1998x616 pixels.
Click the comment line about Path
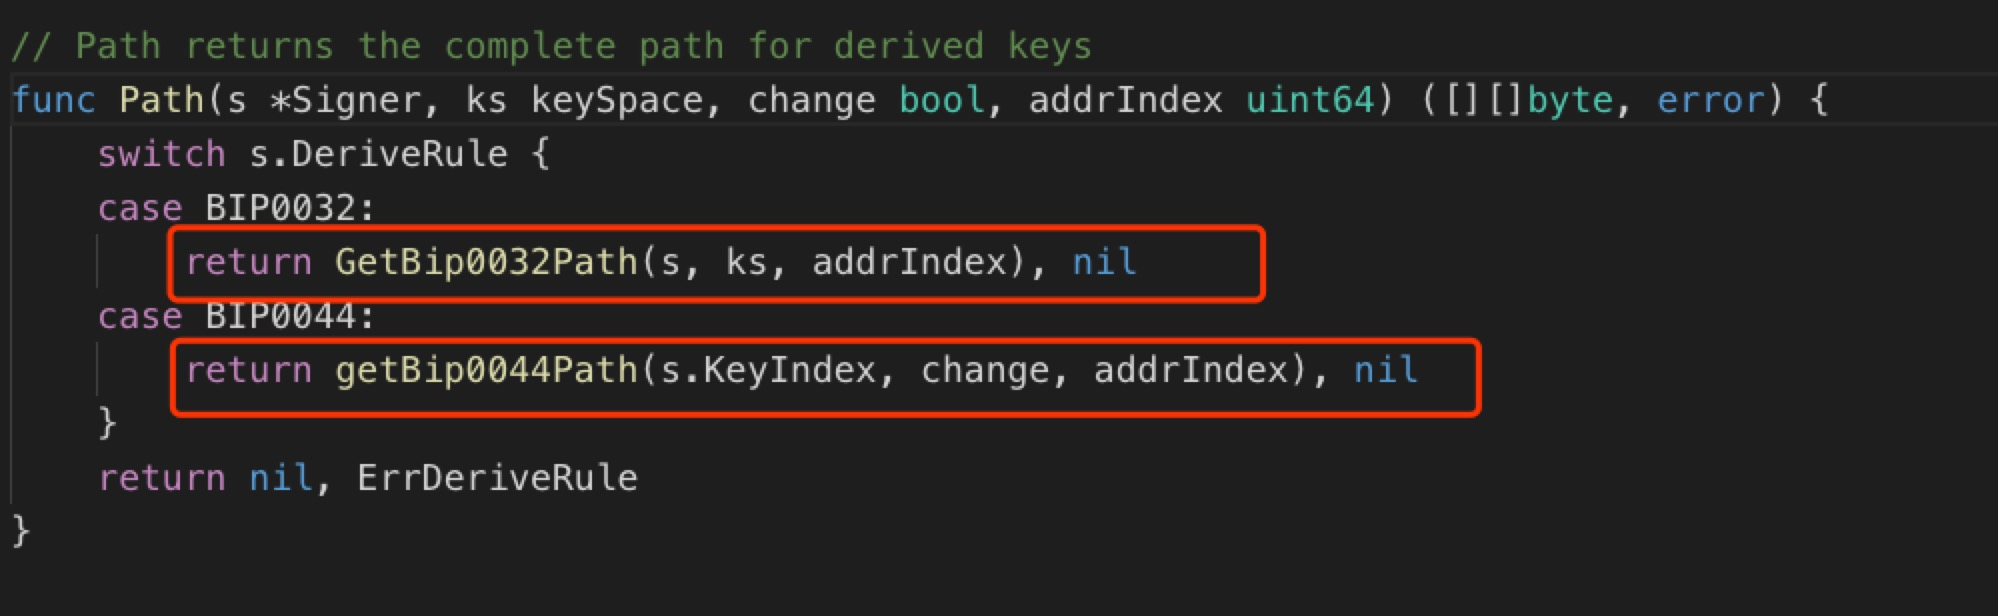[x=551, y=46]
